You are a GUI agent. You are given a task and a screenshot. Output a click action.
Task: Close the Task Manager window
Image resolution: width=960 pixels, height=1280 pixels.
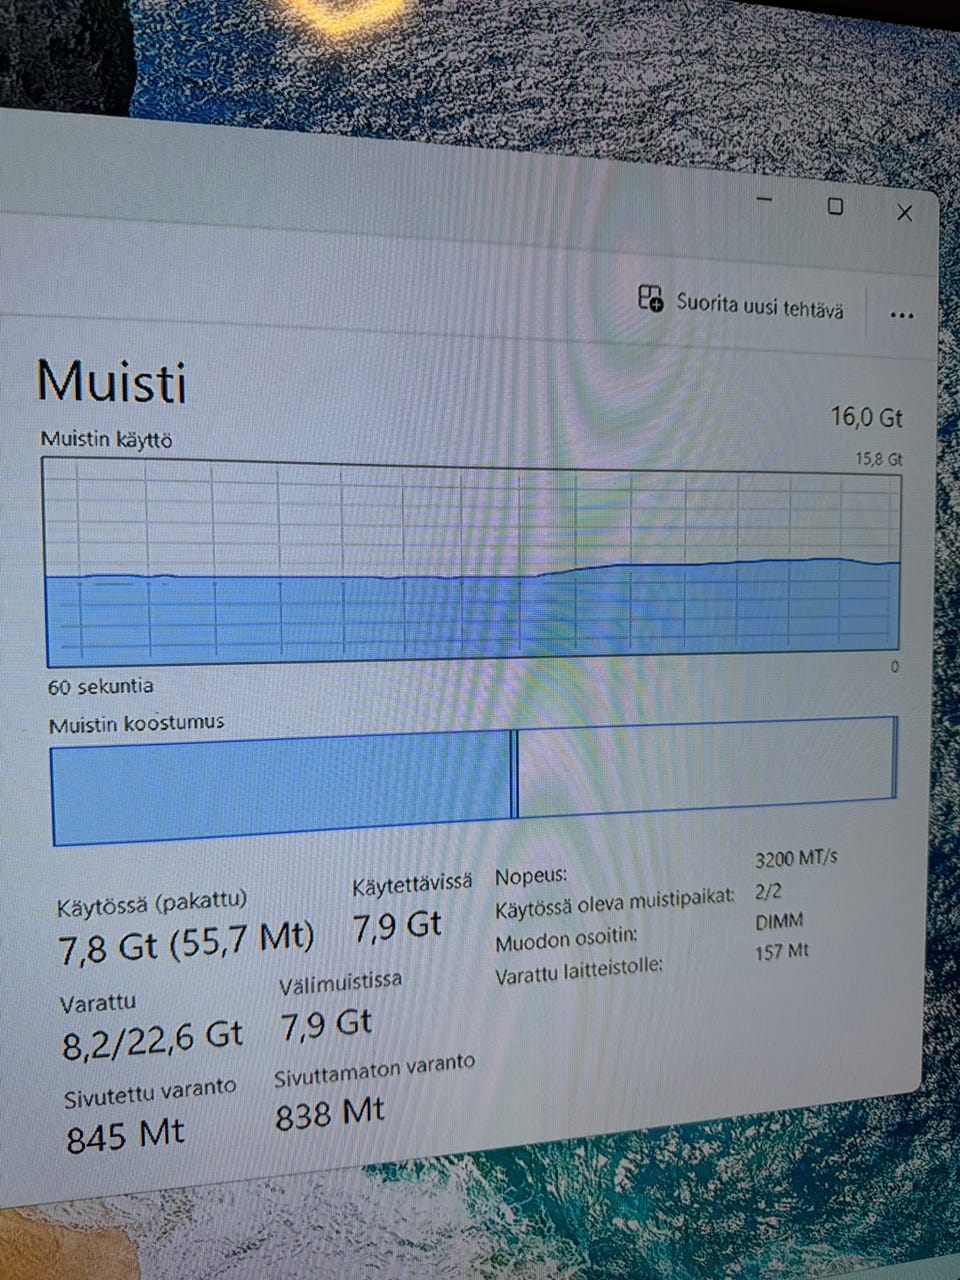[904, 213]
